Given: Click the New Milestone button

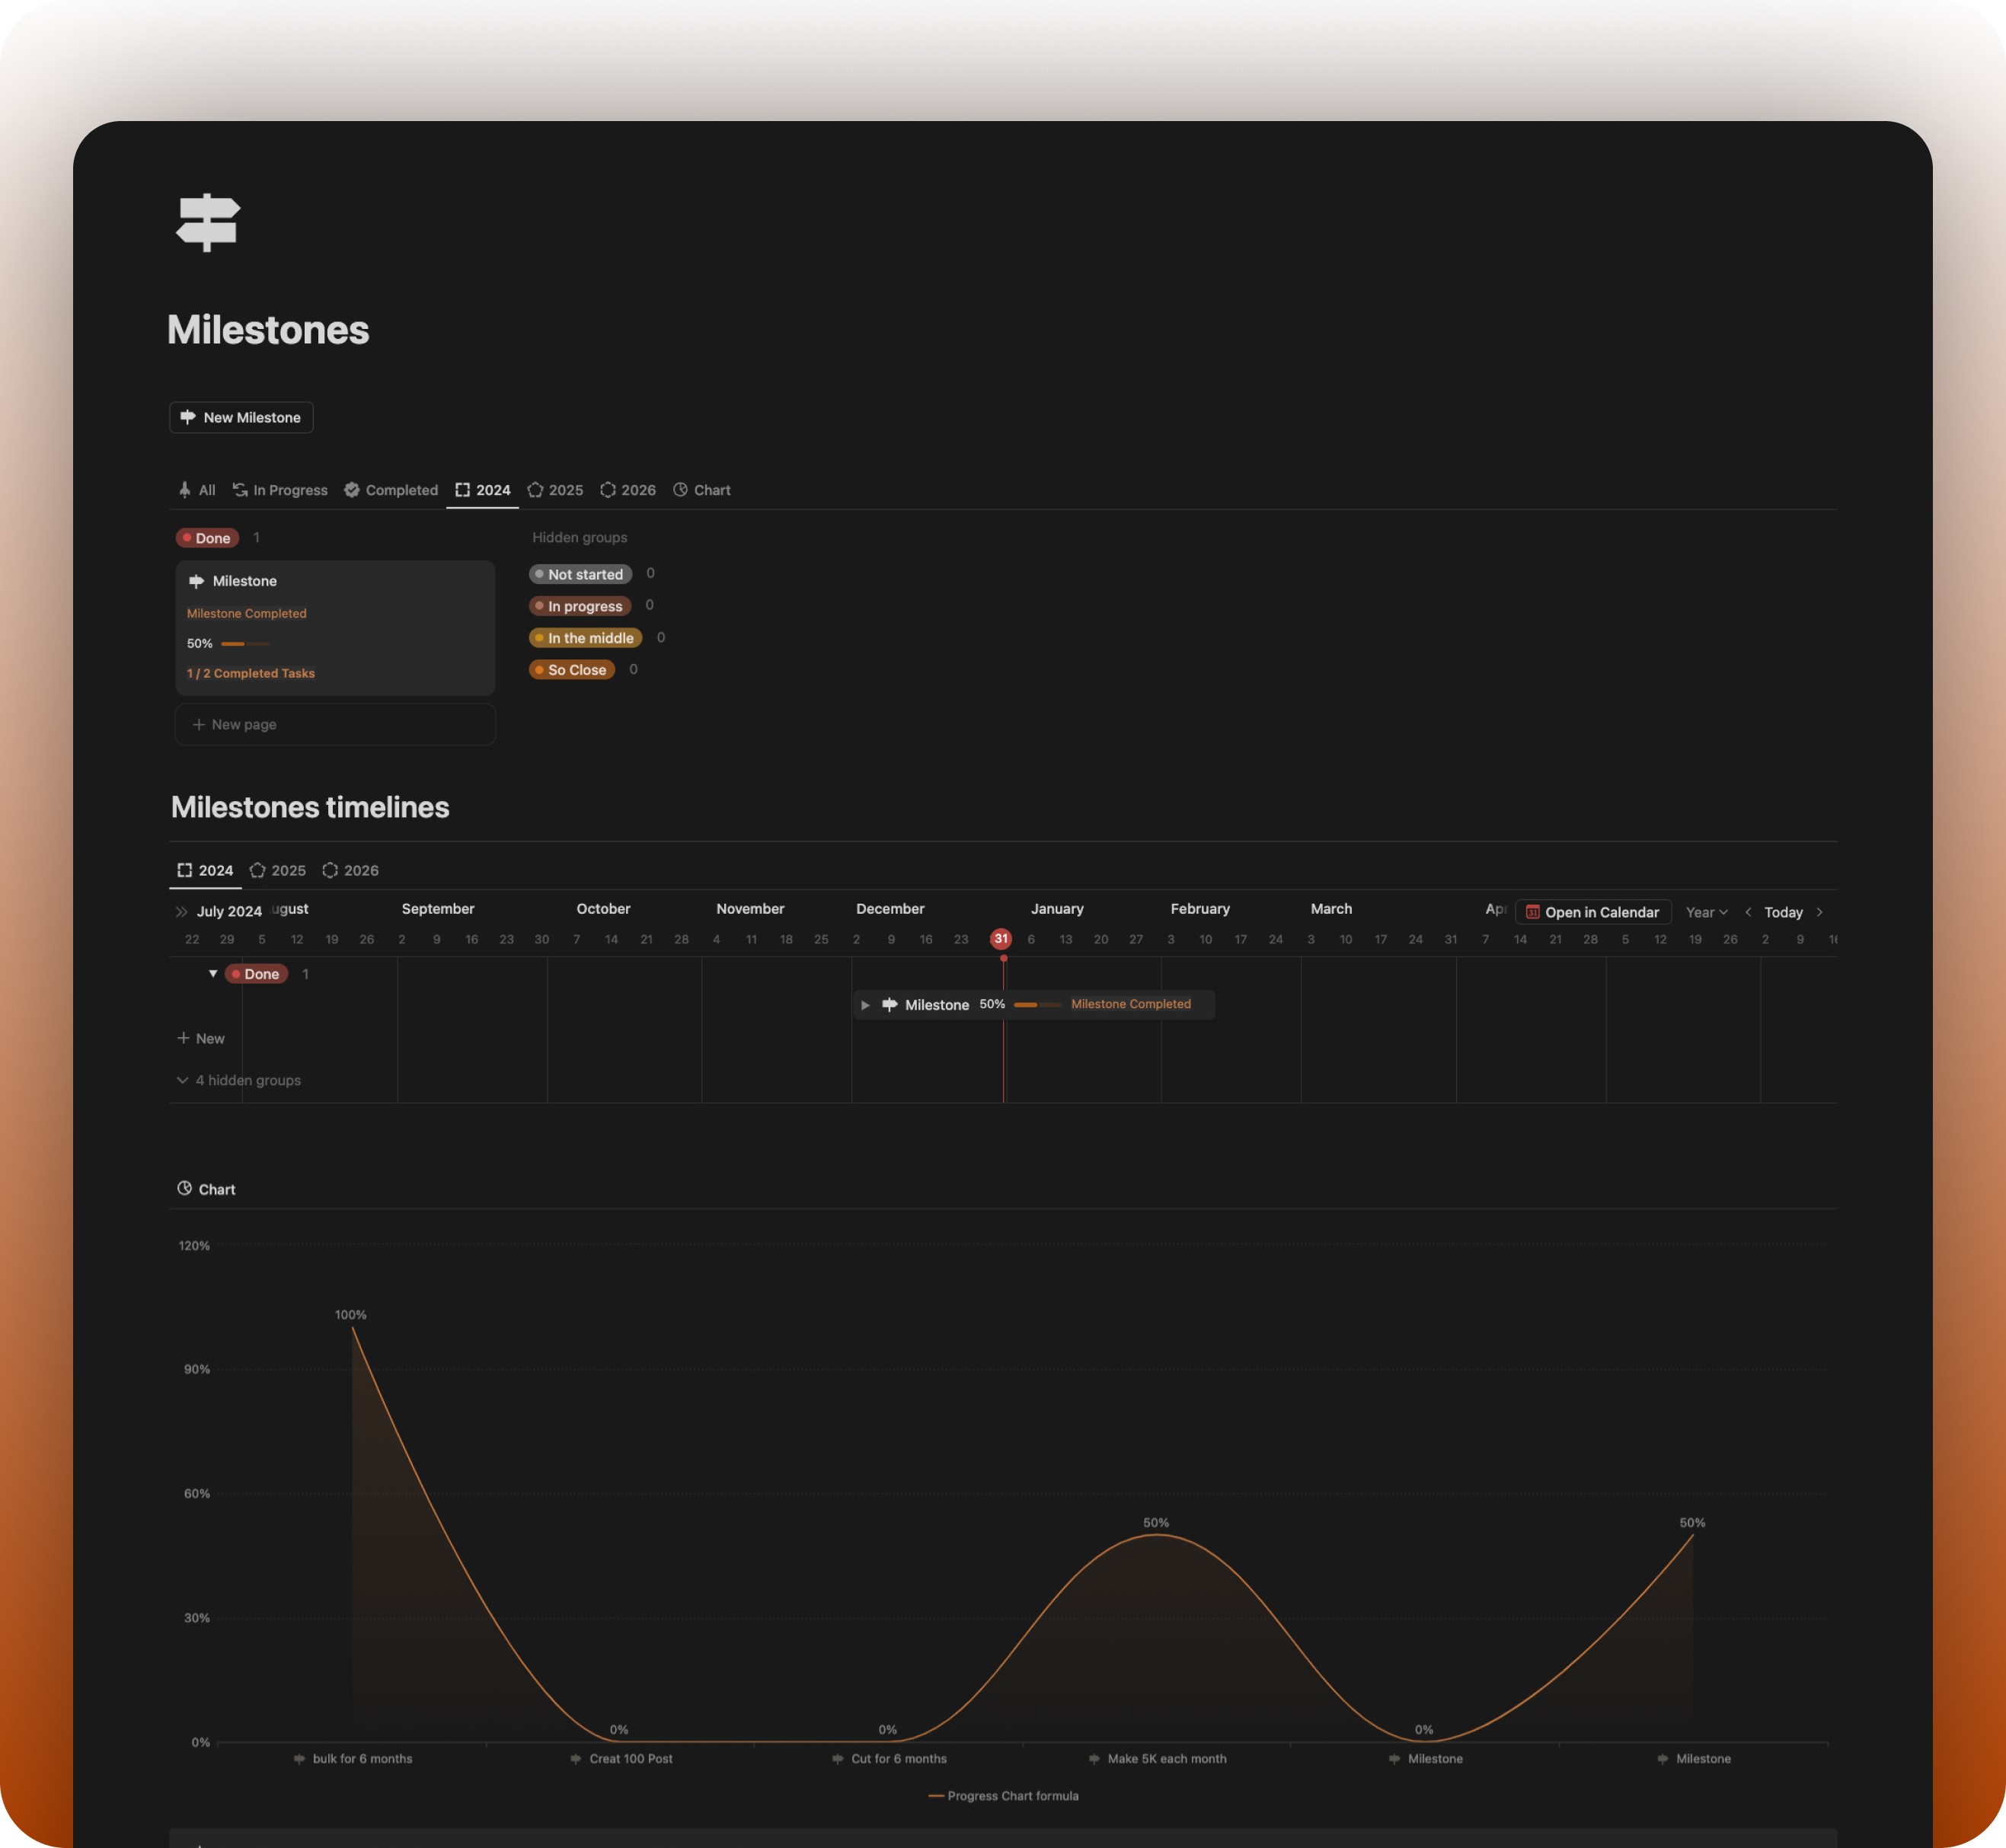Looking at the screenshot, I should (x=241, y=417).
